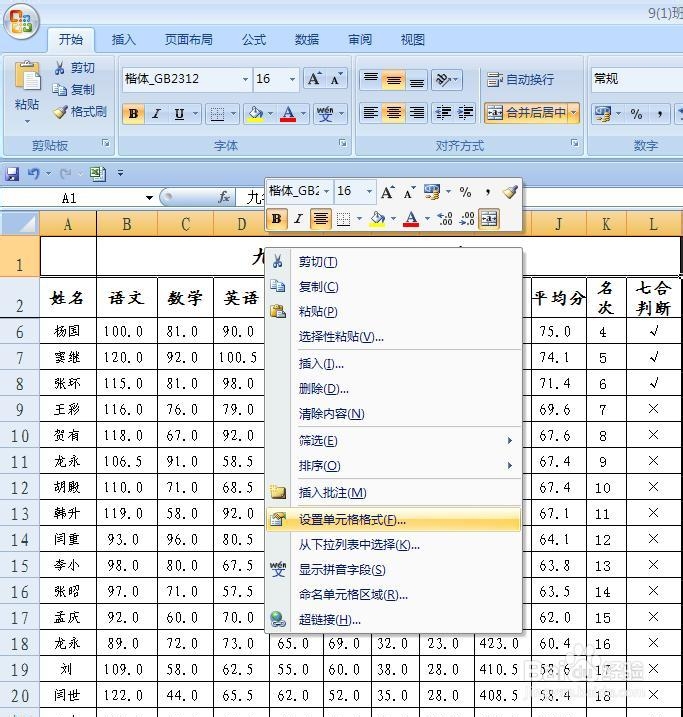
Task: Click mini toolbar merge and center icon
Action: pyautogui.click(x=489, y=219)
